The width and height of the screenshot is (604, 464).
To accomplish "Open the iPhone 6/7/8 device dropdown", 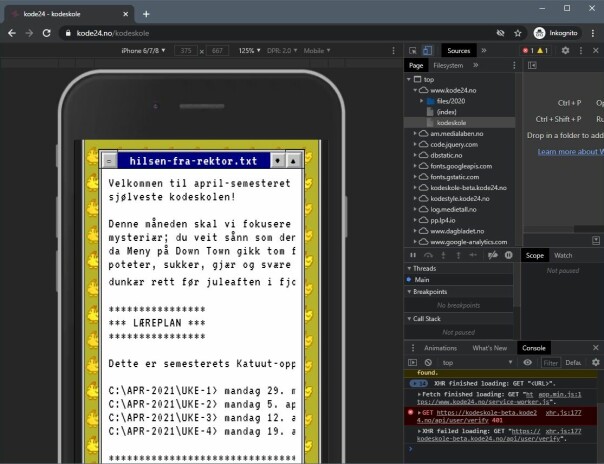I will pyautogui.click(x=143, y=50).
